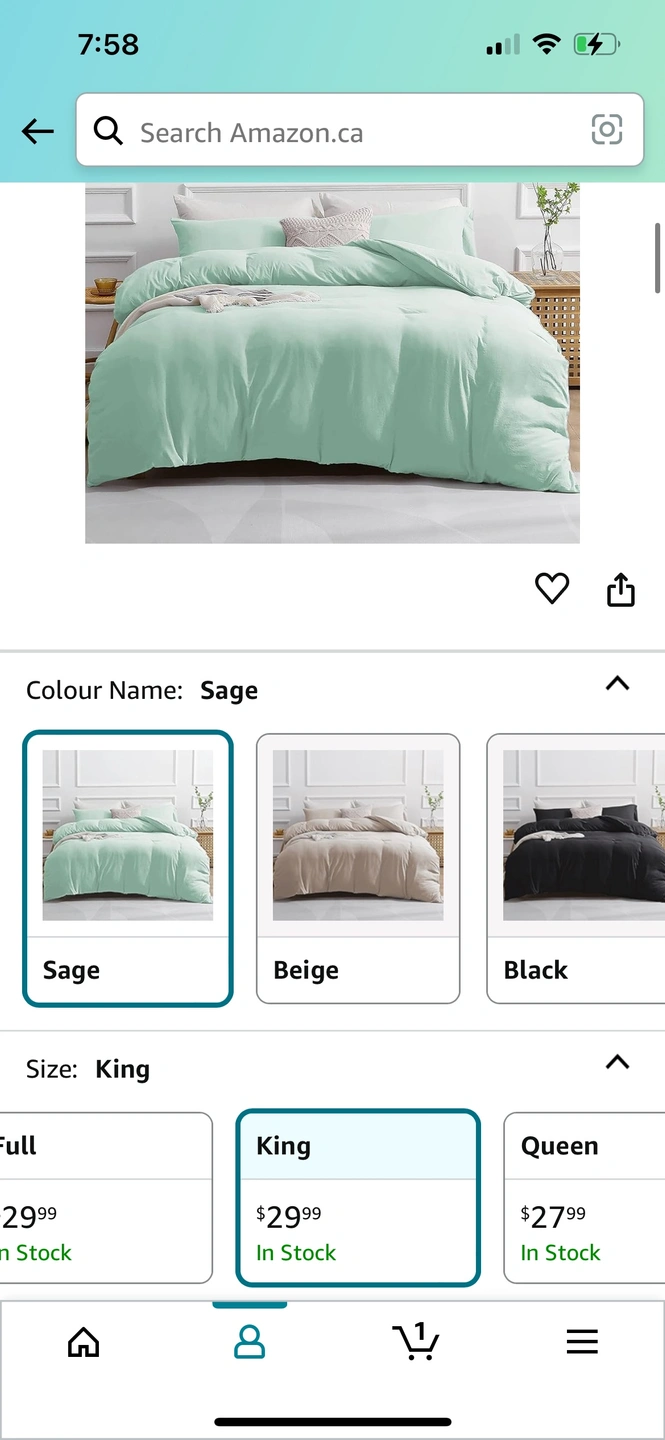
Task: Focus the Search Amazon.ca field
Action: (360, 130)
